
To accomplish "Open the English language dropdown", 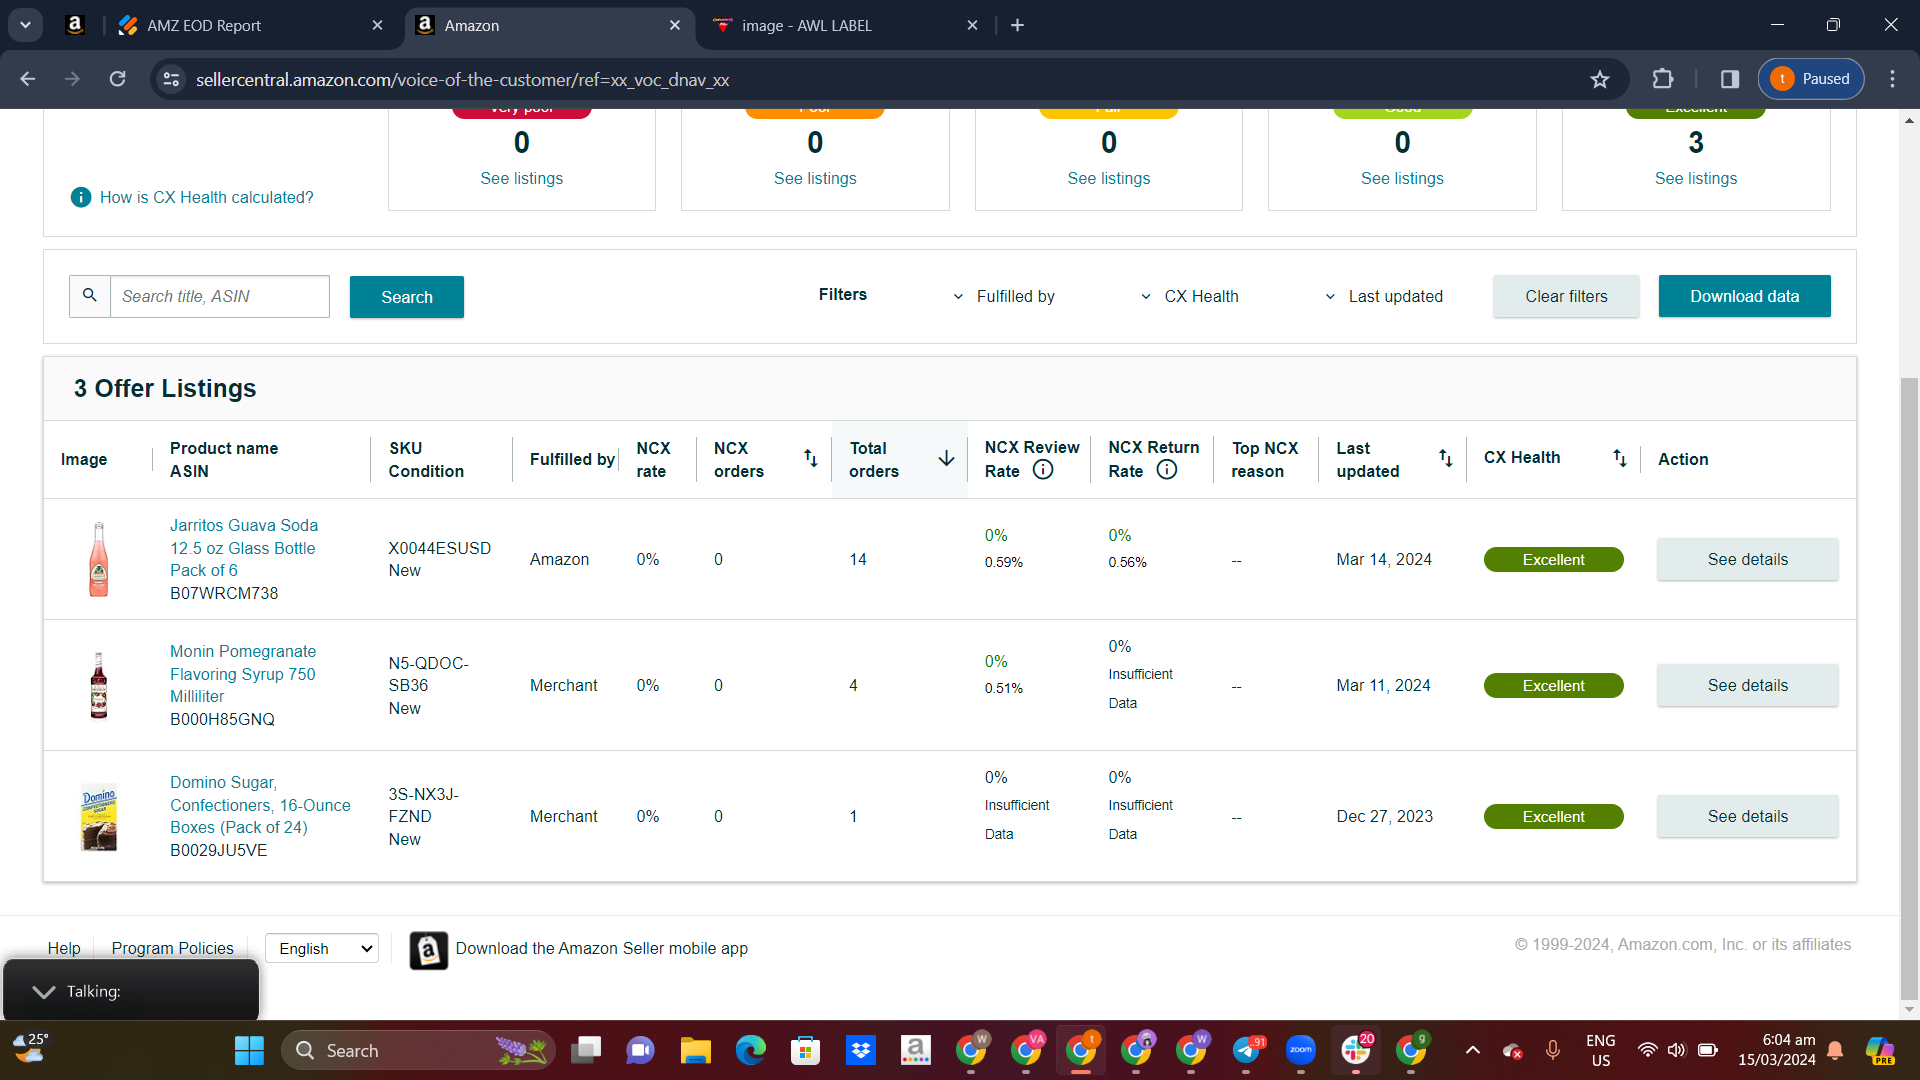I will click(x=322, y=948).
